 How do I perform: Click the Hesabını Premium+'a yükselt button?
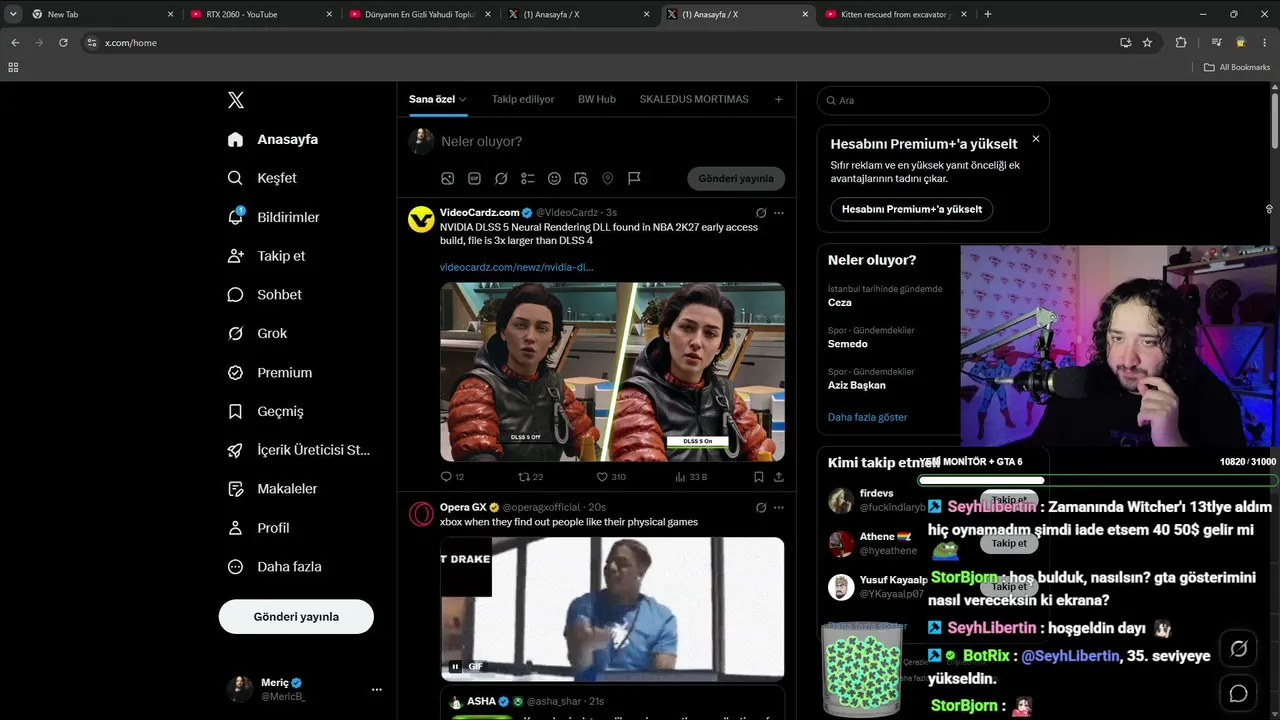pyautogui.click(x=912, y=209)
